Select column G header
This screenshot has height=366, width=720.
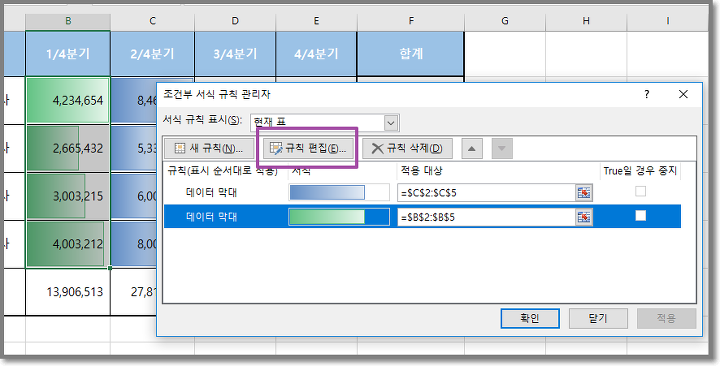[x=505, y=21]
